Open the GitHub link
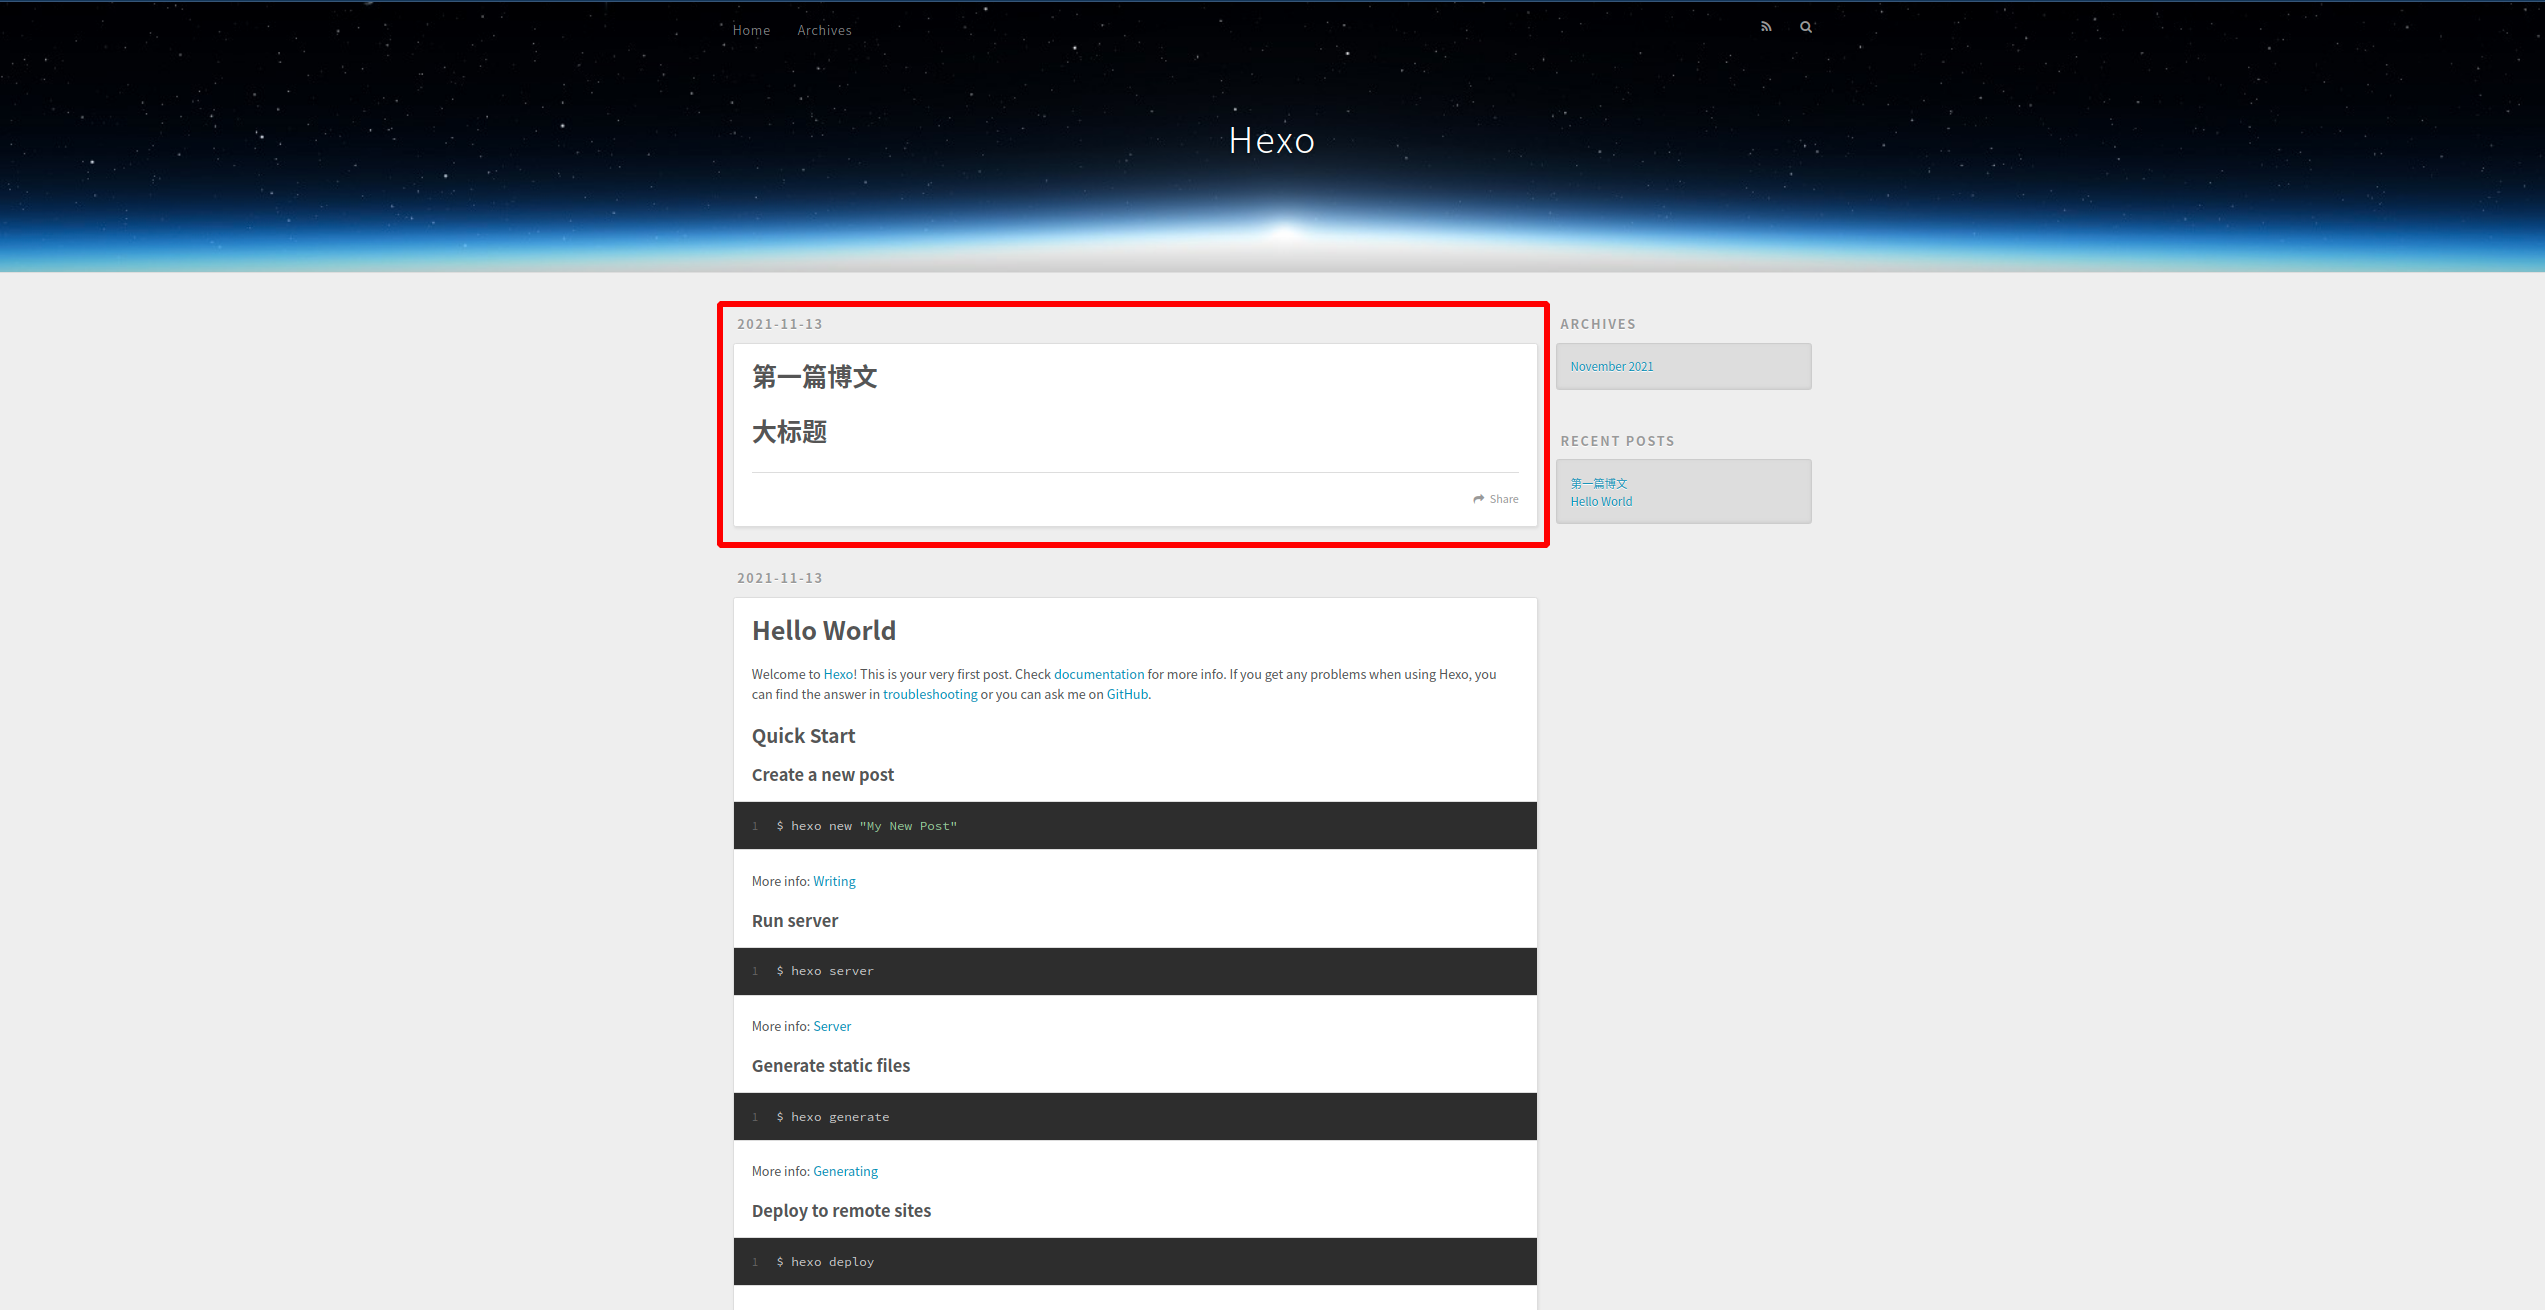Image resolution: width=2545 pixels, height=1310 pixels. (1127, 694)
